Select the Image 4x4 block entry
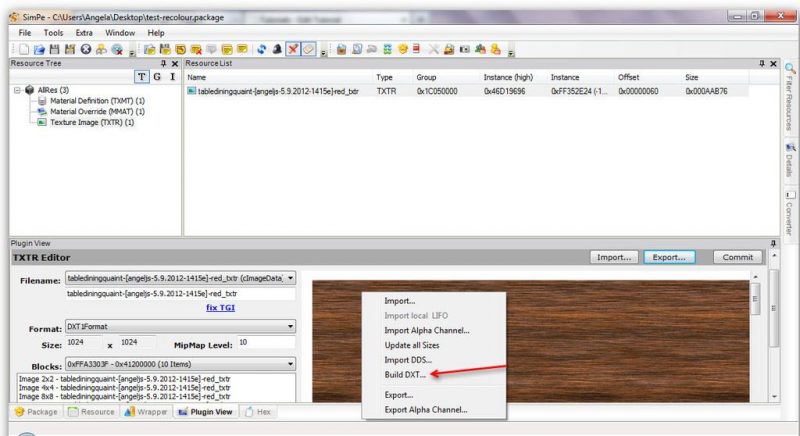Screen dimensions: 800x436 tap(124, 388)
